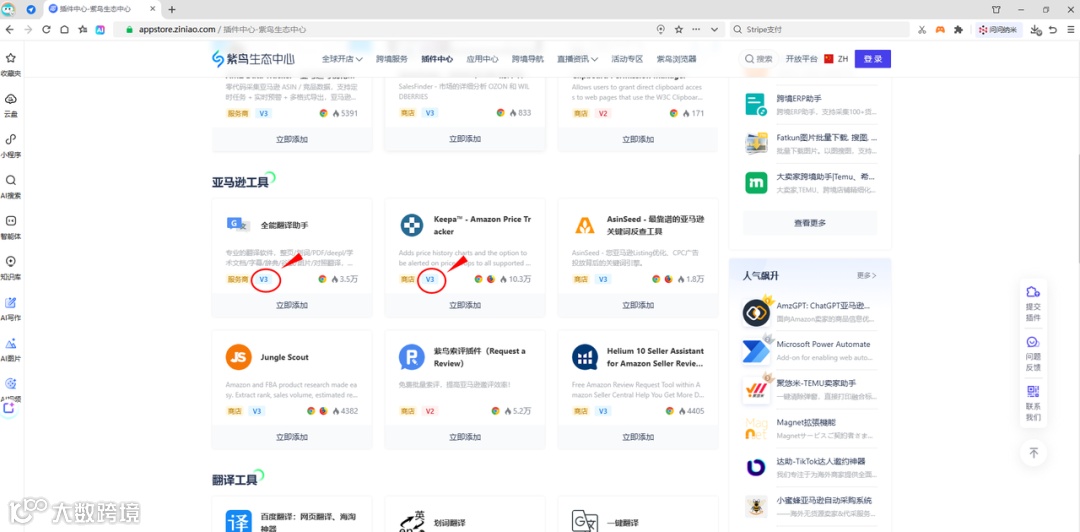Open the browser hamburger menu icon
Image resolution: width=1080 pixels, height=532 pixels.
coord(1070,30)
